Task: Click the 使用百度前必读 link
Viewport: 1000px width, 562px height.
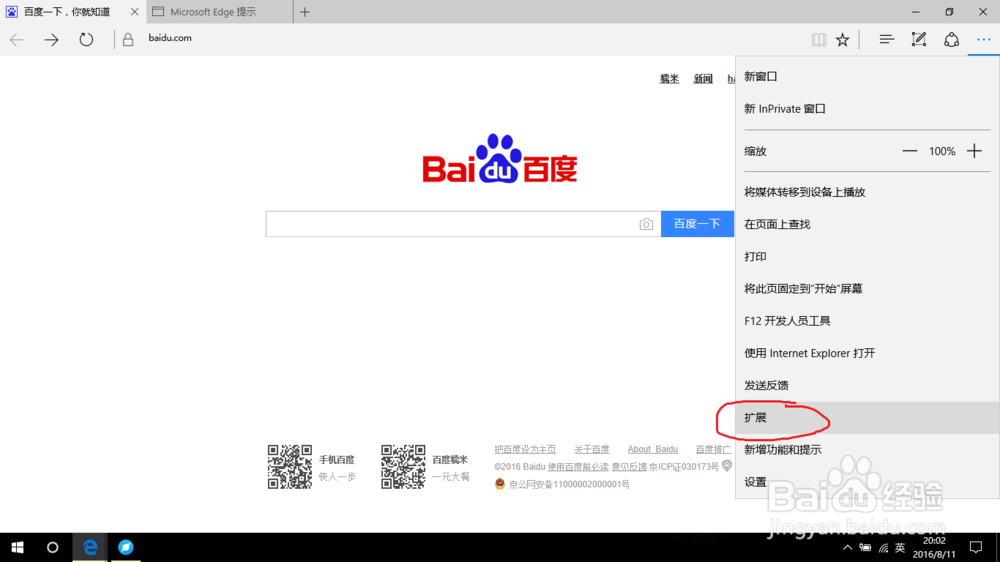Action: click(578, 467)
